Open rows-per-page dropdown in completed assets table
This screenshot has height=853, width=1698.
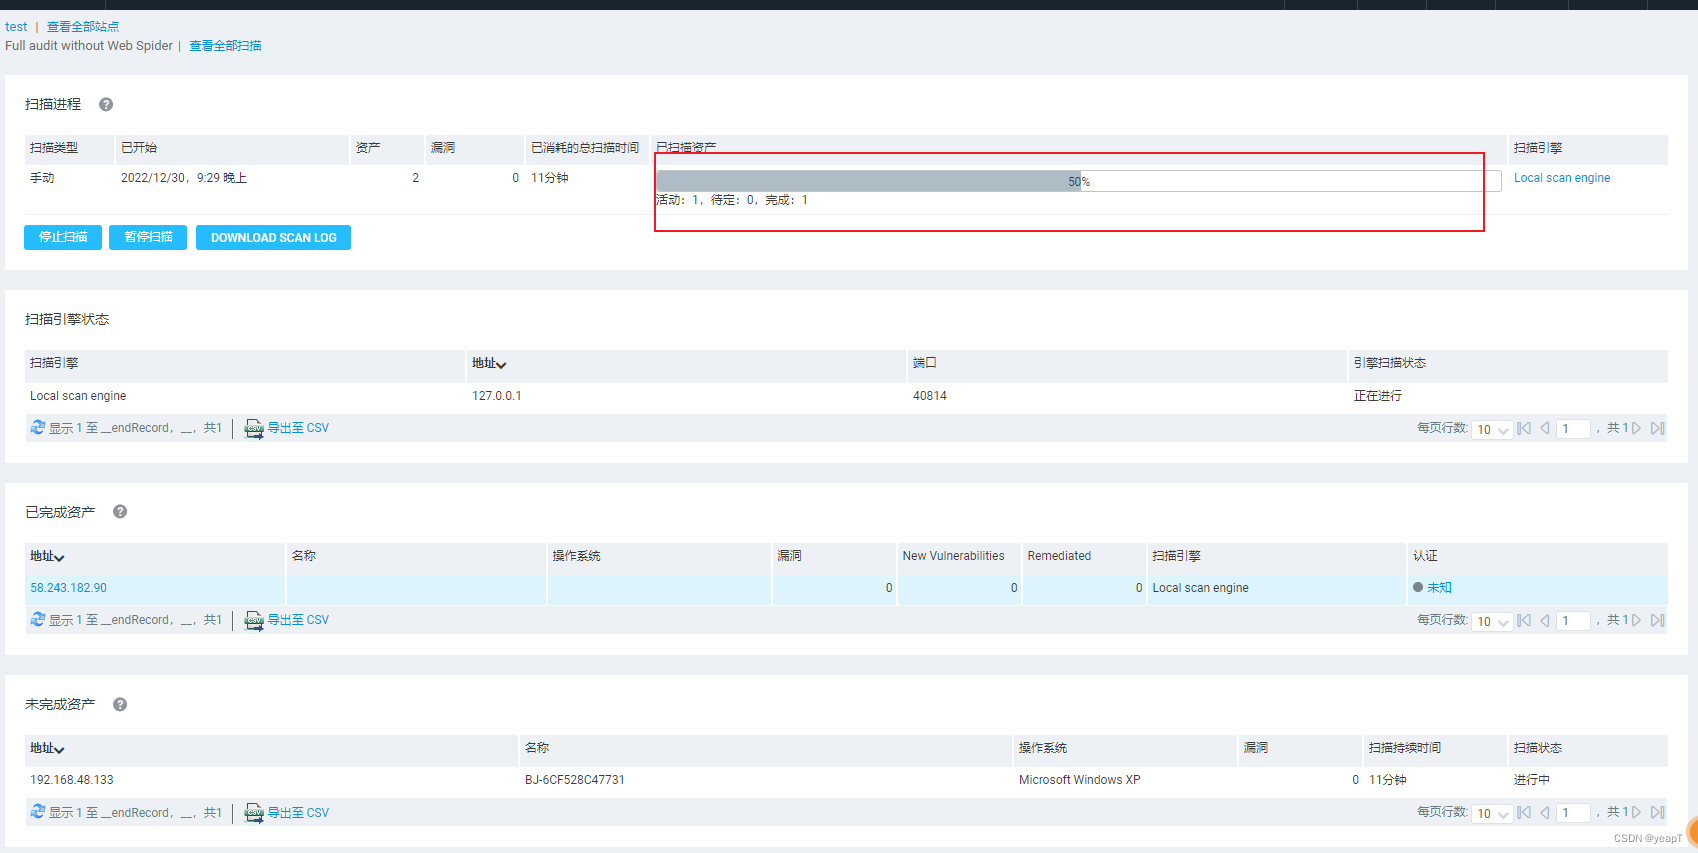(x=1492, y=621)
